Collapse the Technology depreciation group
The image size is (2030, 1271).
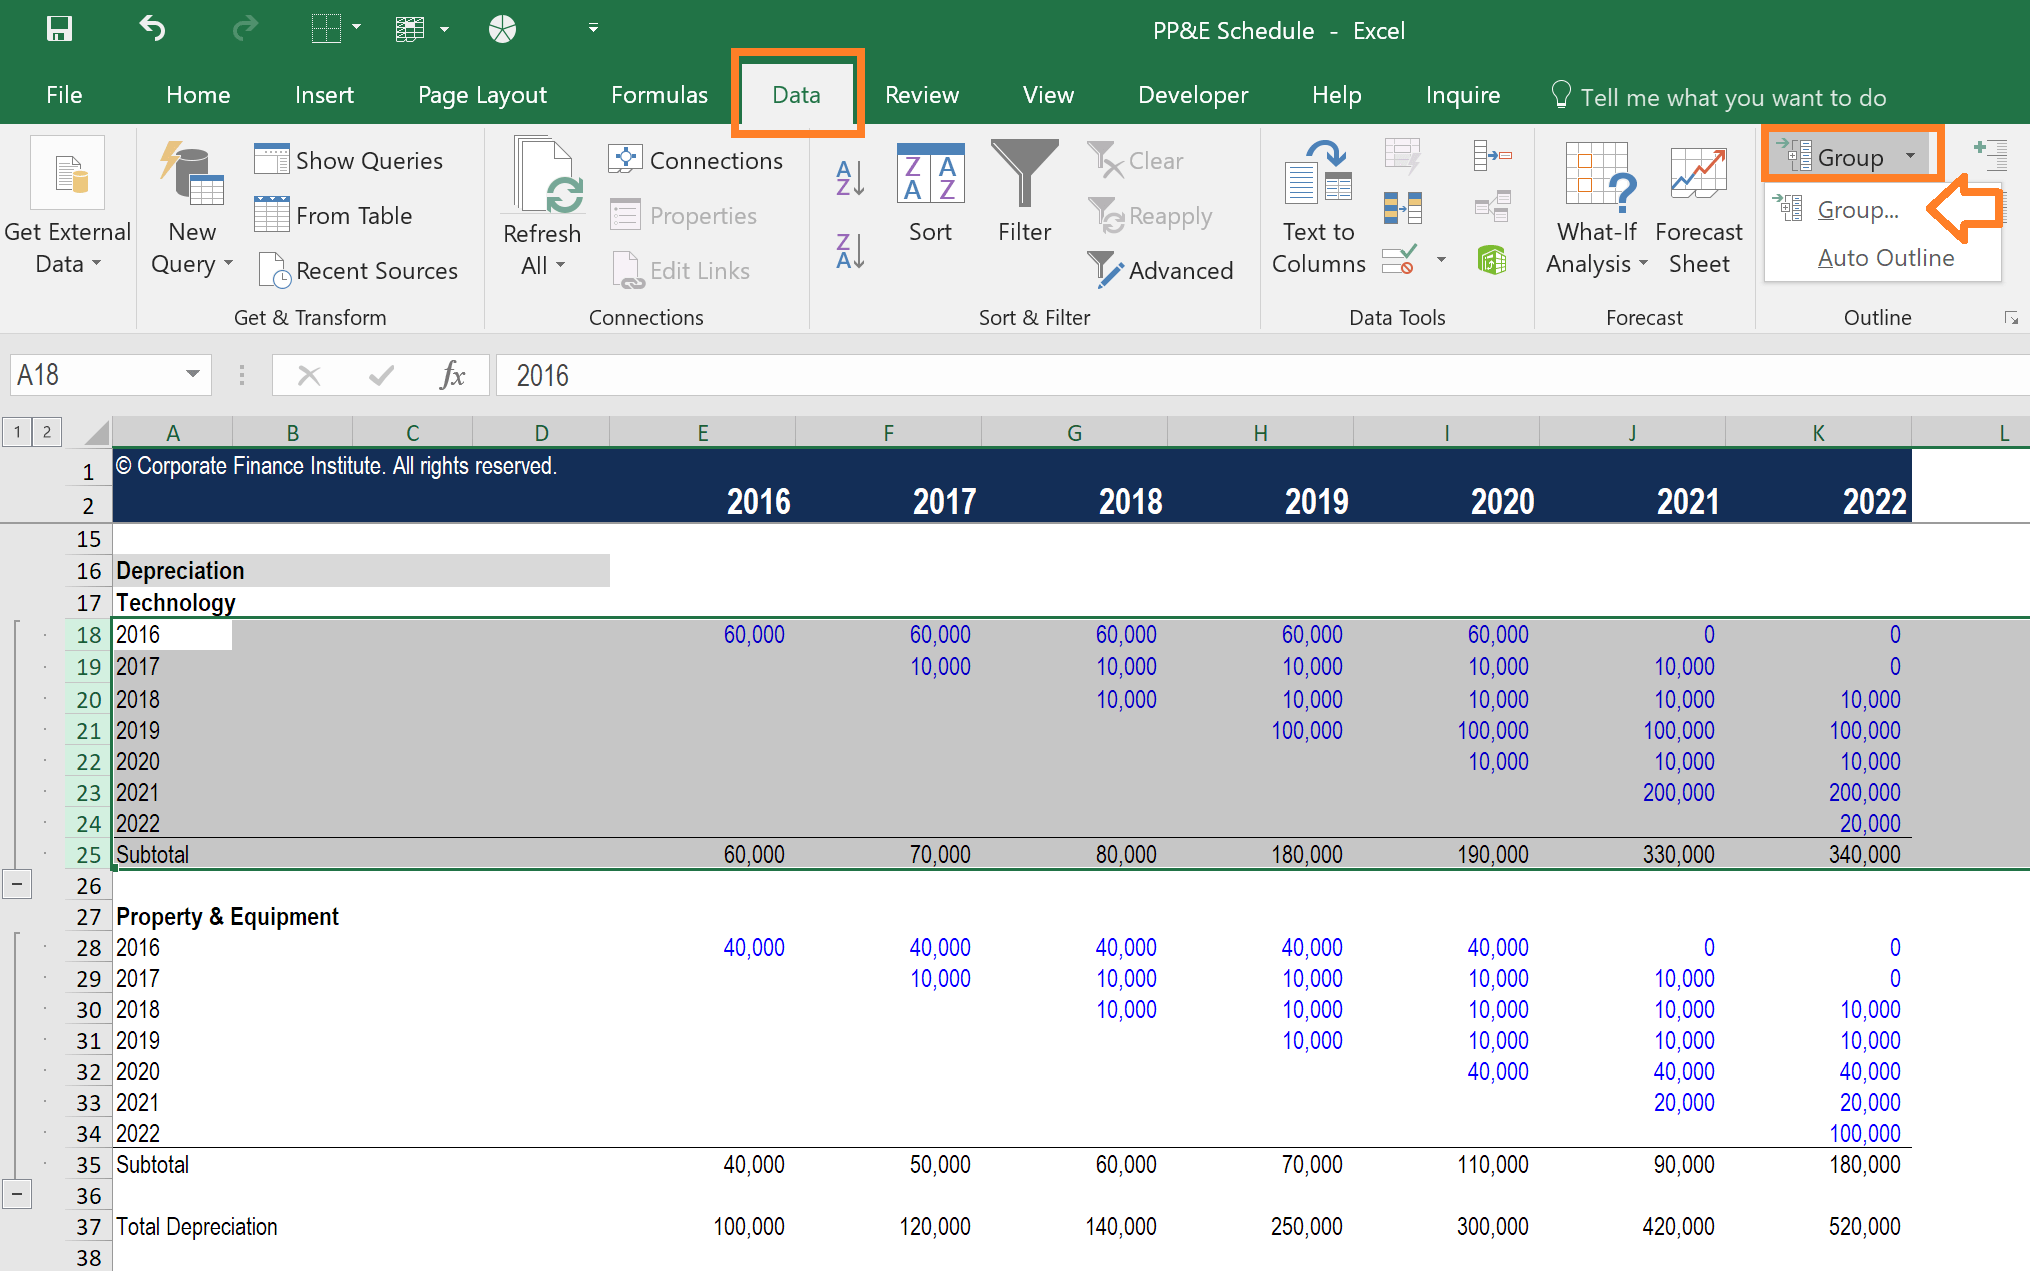[x=16, y=884]
